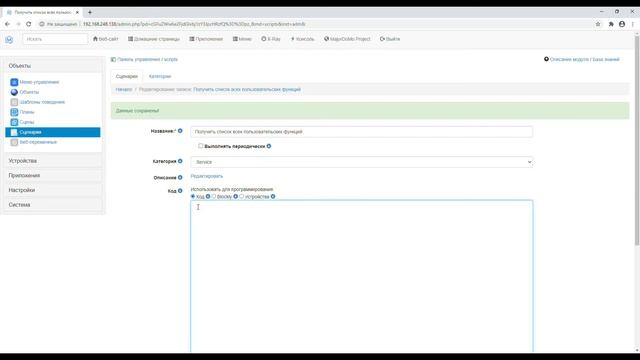Open browser extensions puzzle icon

(611, 24)
